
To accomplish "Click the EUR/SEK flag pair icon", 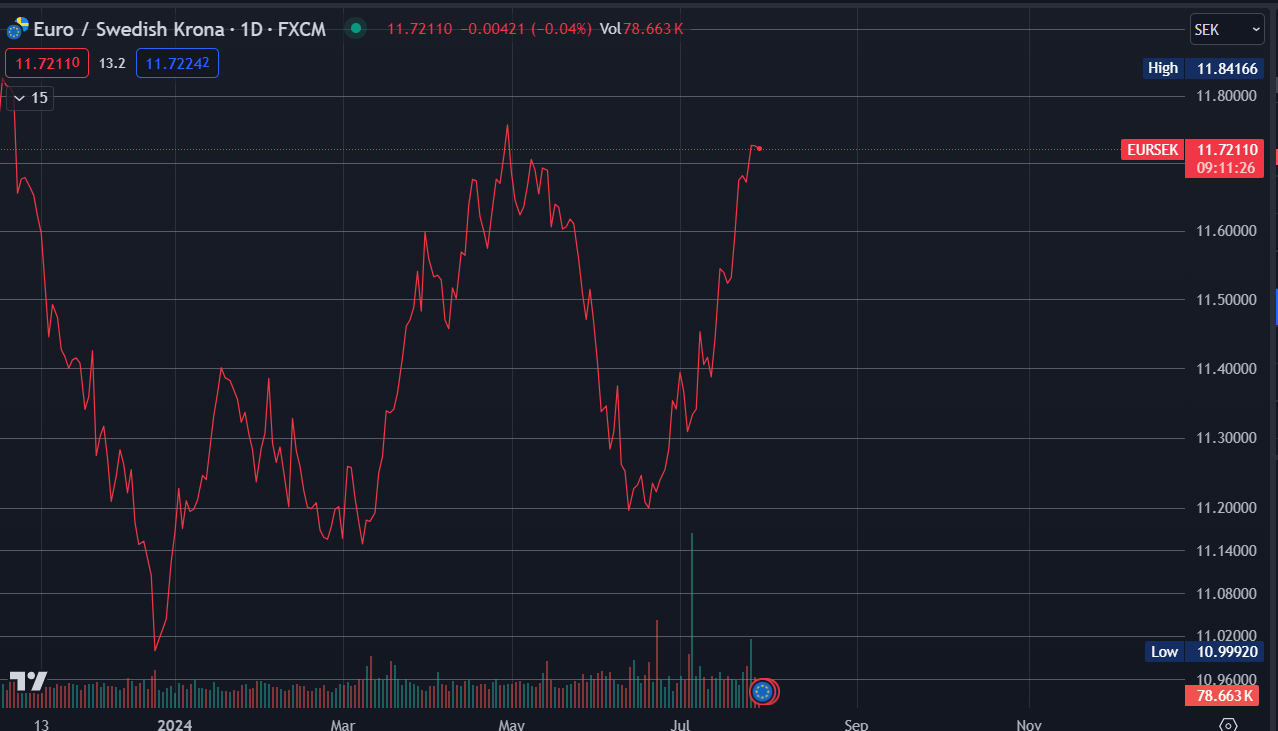I will click(17, 29).
